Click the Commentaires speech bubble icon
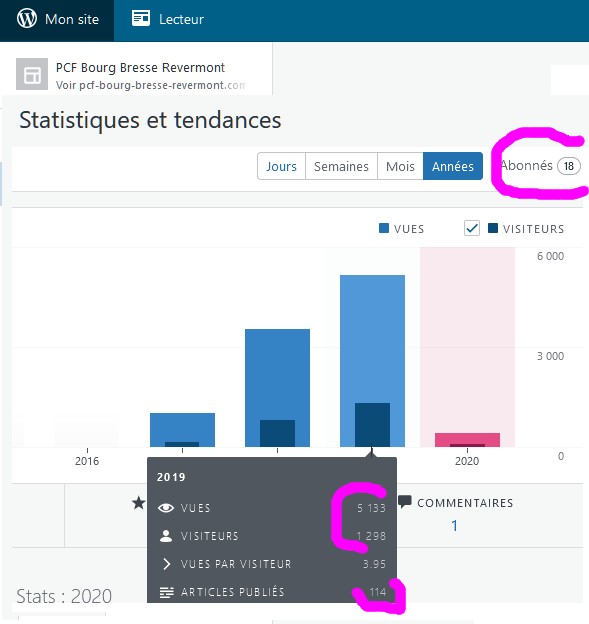Viewport: 589px width, 624px height. pyautogui.click(x=404, y=502)
